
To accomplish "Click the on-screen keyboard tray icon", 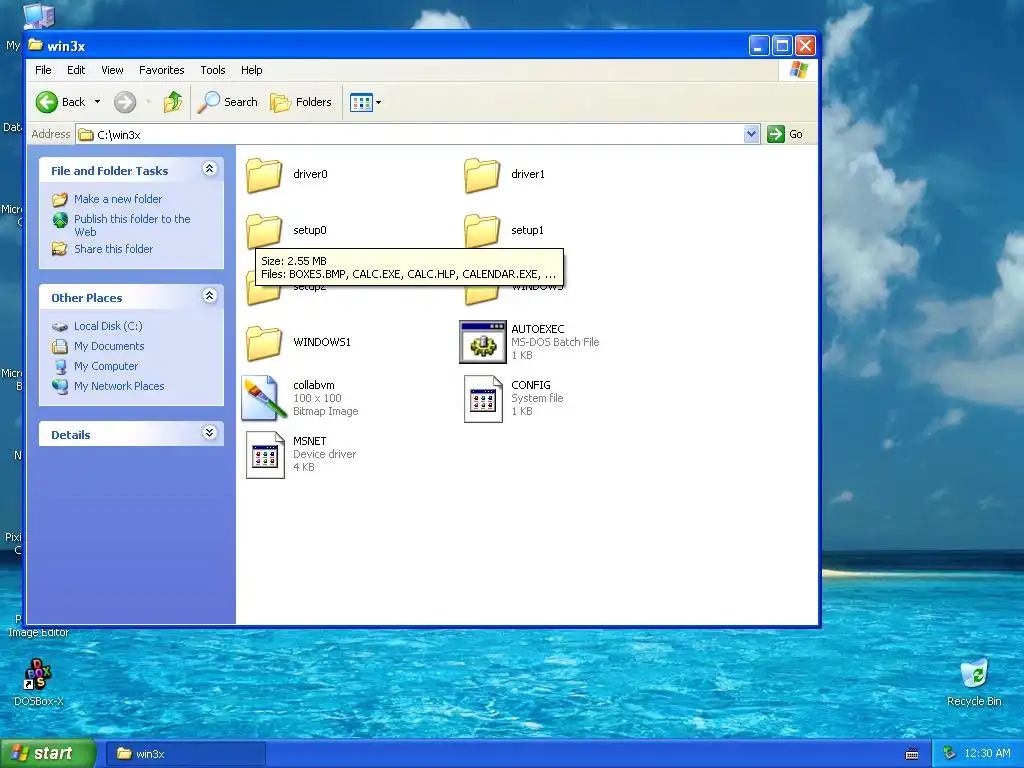I will pyautogui.click(x=912, y=754).
